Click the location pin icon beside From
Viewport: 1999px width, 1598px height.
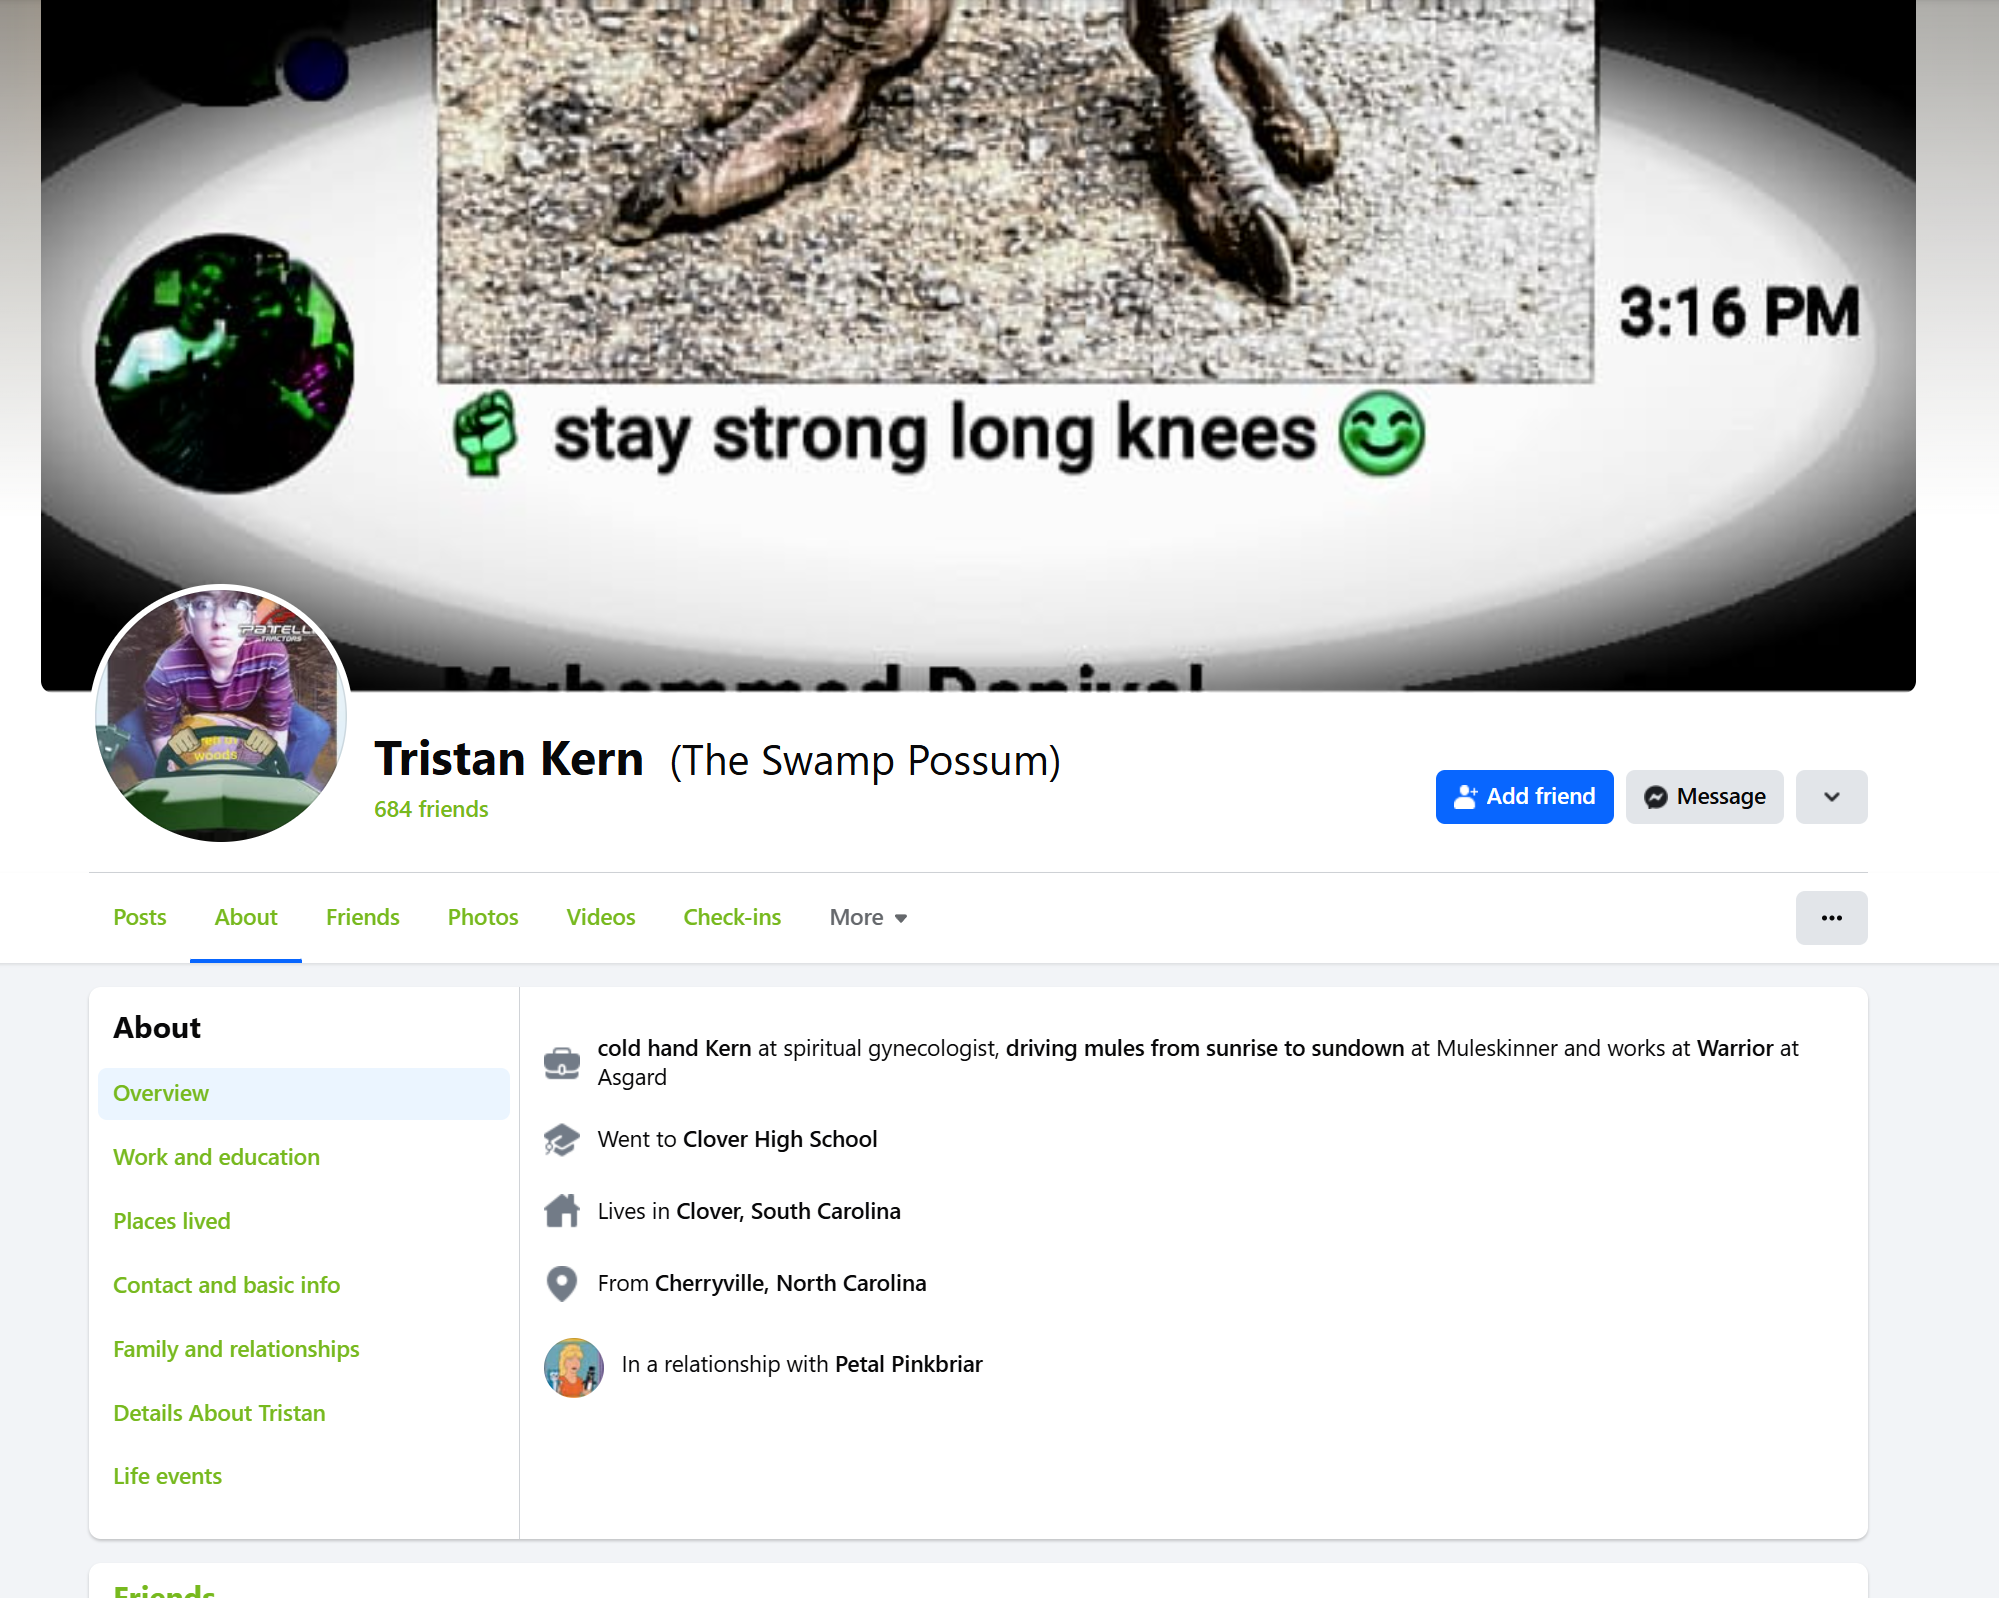(562, 1283)
